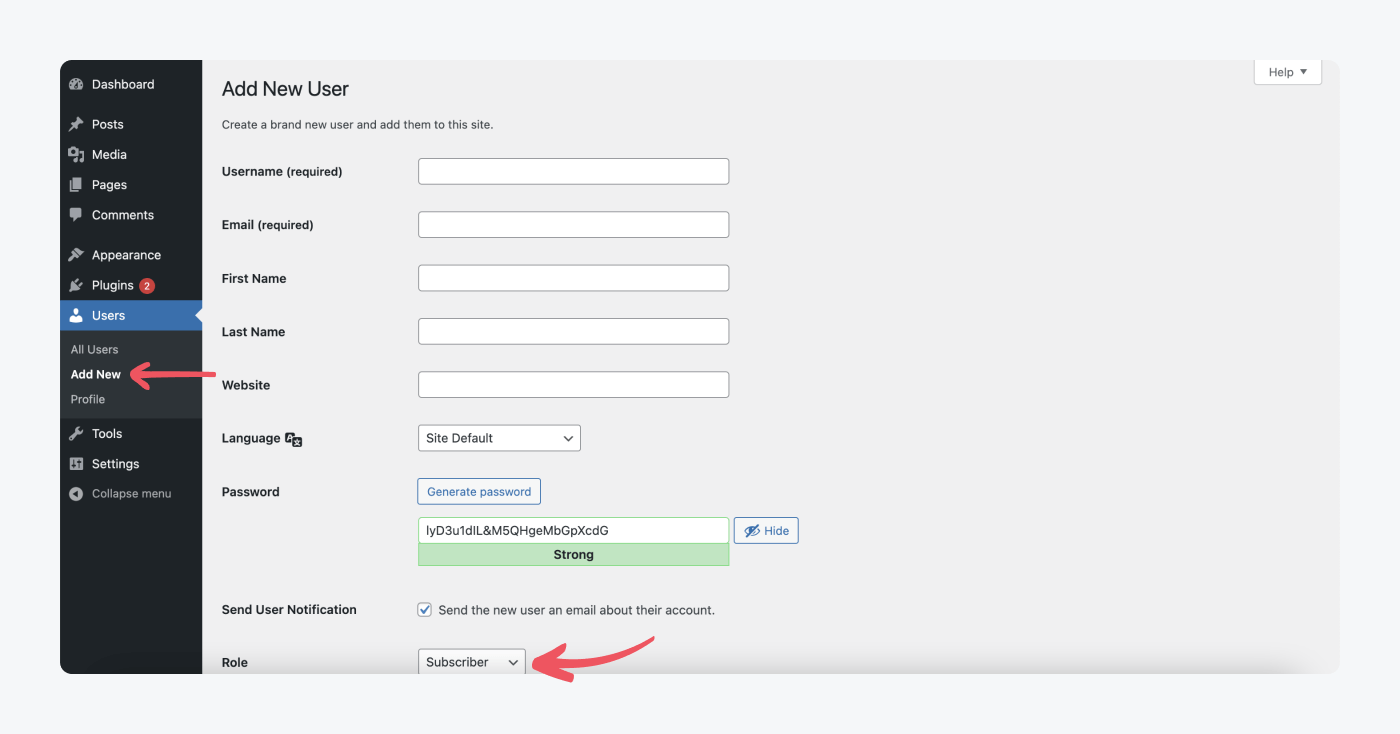Open Settings using the sidebar icon
Viewport: 1400px width, 734px height.
coord(78,463)
